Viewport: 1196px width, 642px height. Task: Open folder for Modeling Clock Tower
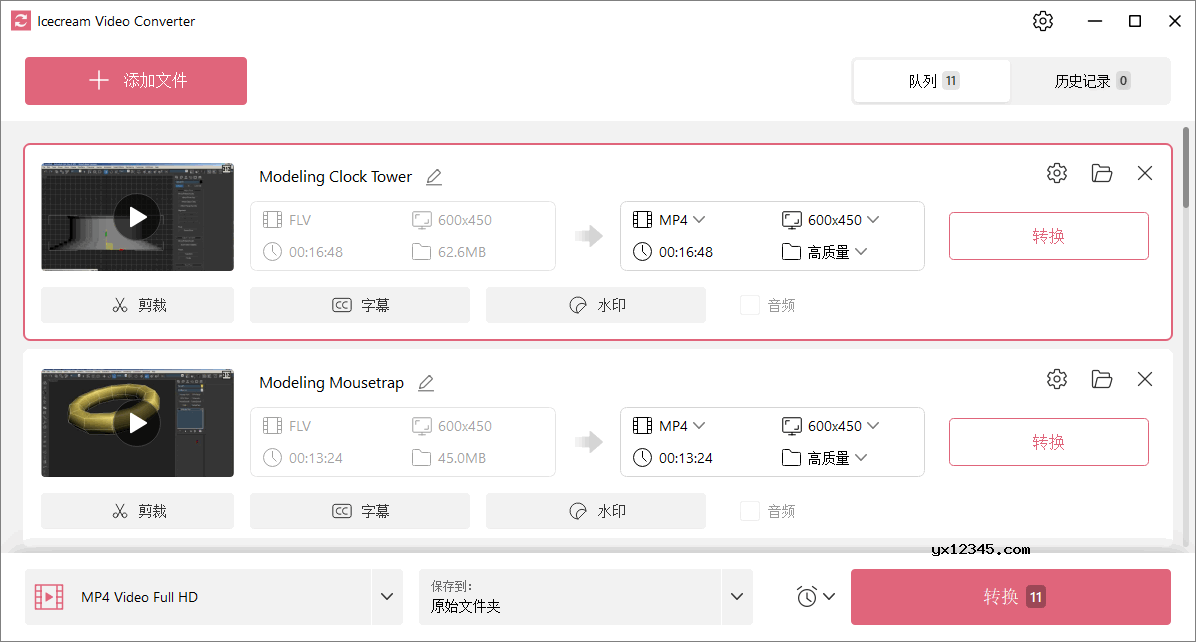coord(1102,173)
